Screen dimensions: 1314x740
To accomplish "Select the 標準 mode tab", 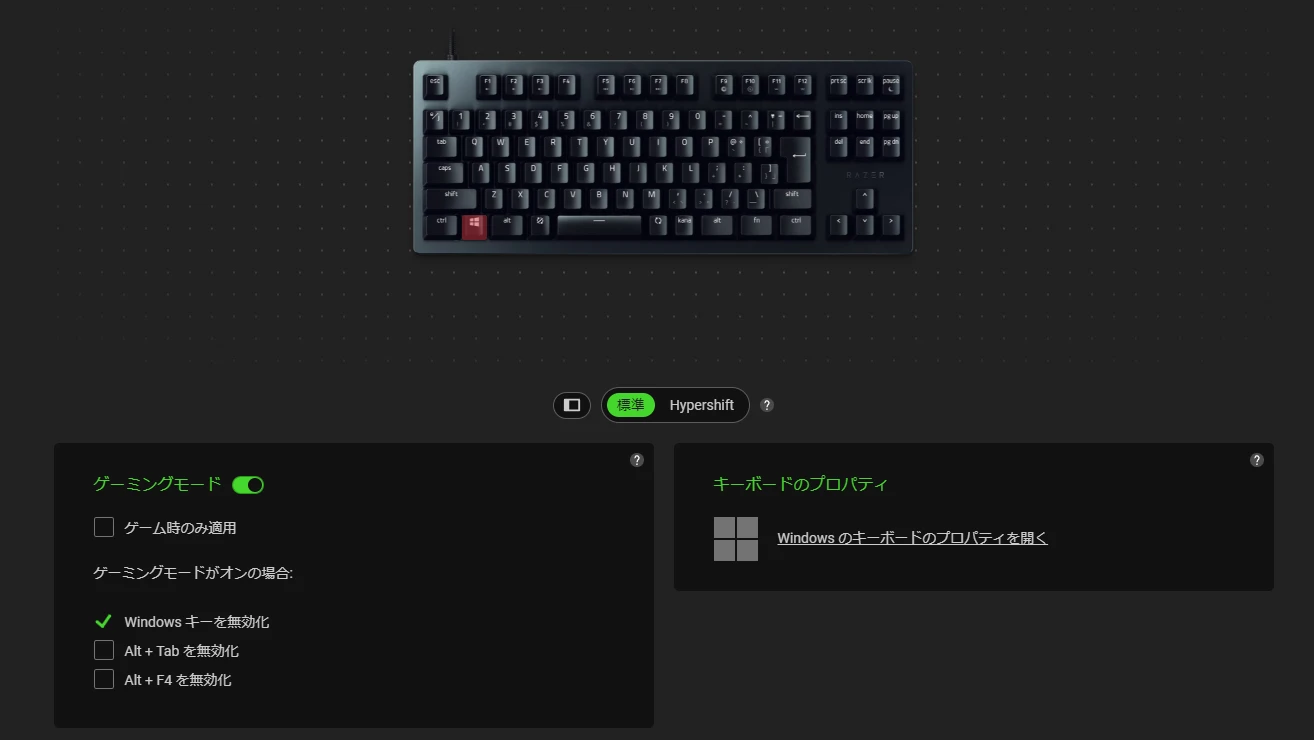I will [631, 405].
